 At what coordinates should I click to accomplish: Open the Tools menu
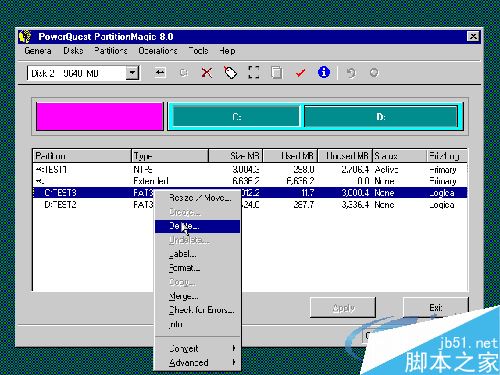point(198,51)
